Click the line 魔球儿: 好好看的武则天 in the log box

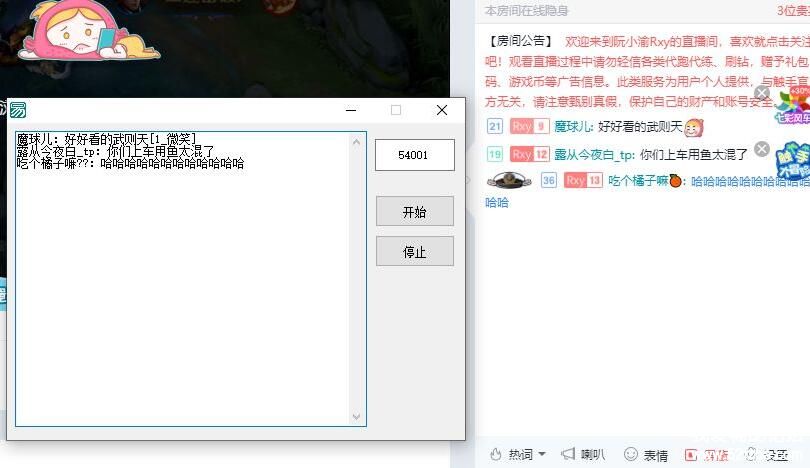click(106, 139)
